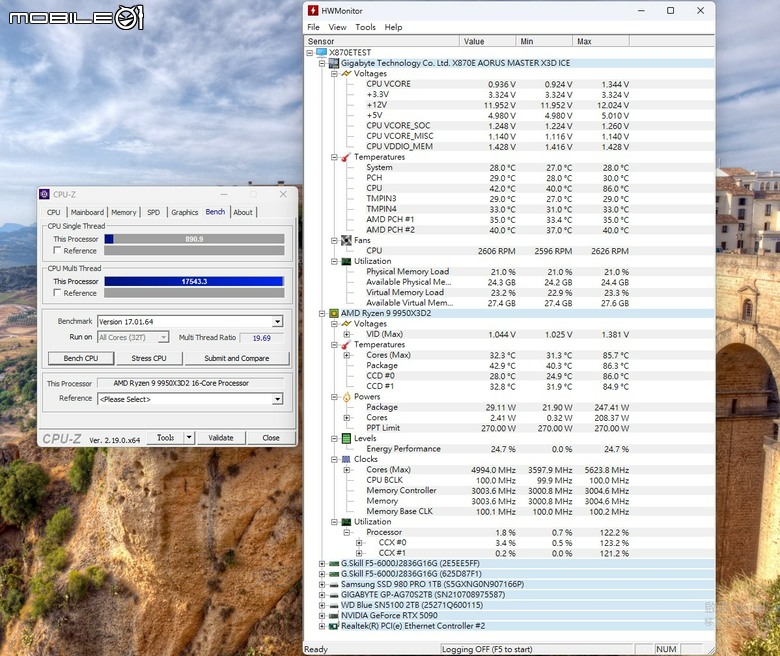Image resolution: width=780 pixels, height=656 pixels.
Task: Click the Stress CPU button
Action: 149,358
